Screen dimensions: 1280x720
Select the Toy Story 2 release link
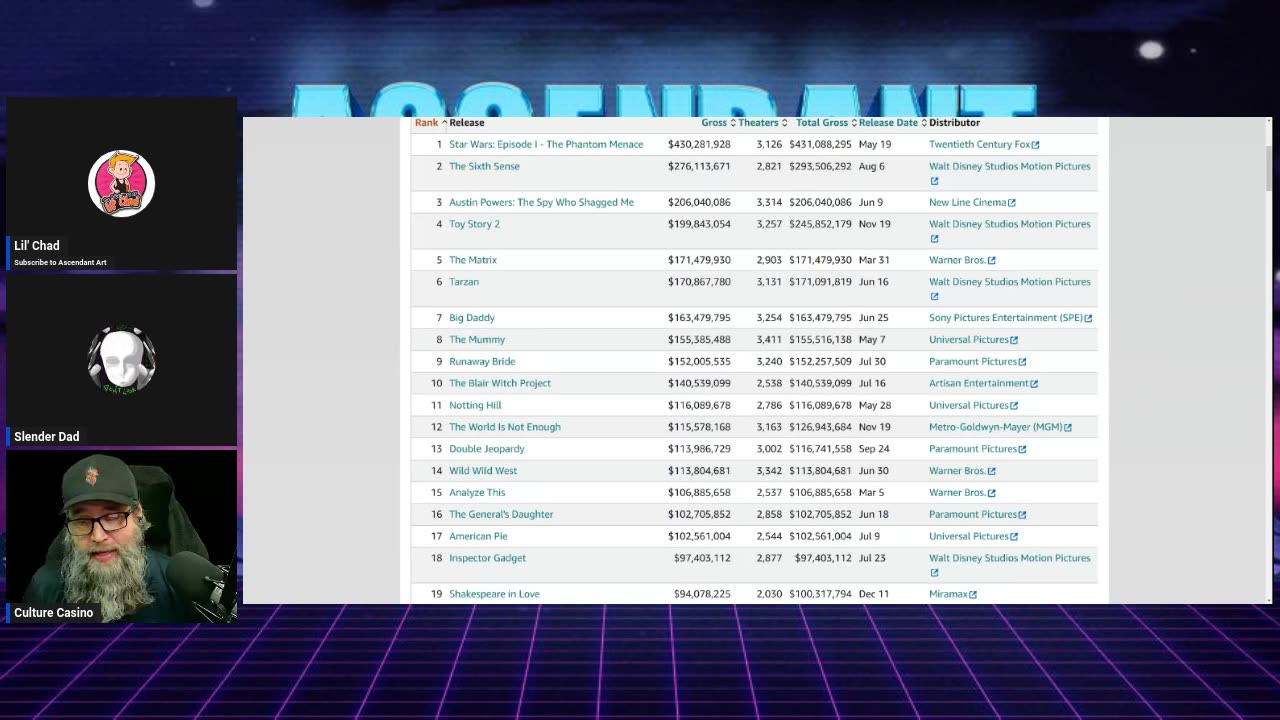point(474,225)
